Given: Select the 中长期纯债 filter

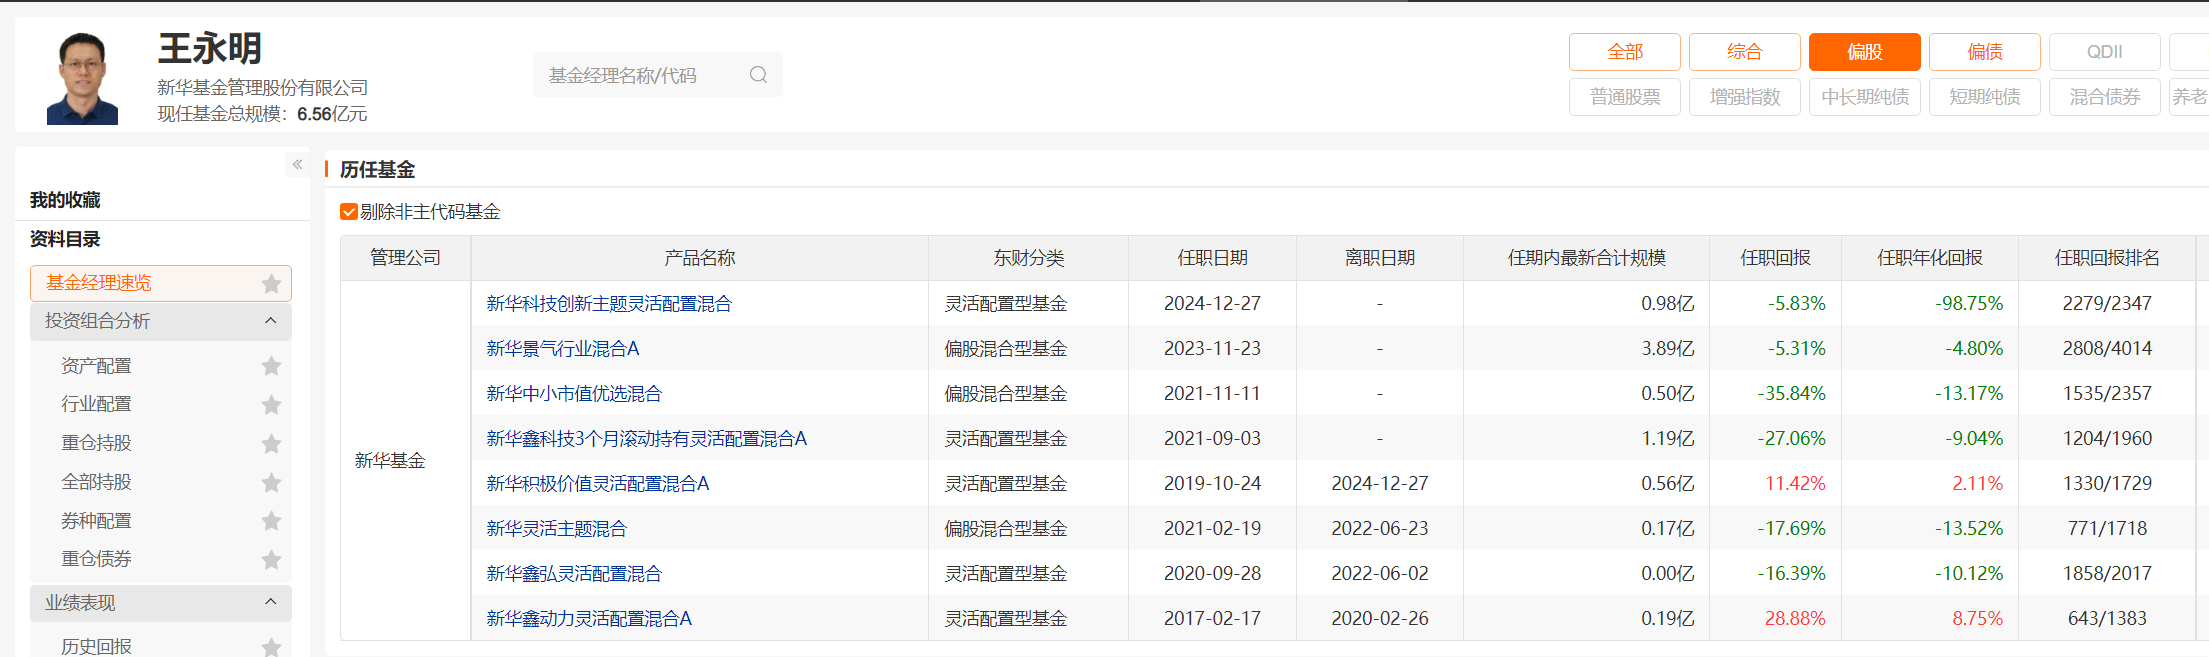Looking at the screenshot, I should 1865,97.
